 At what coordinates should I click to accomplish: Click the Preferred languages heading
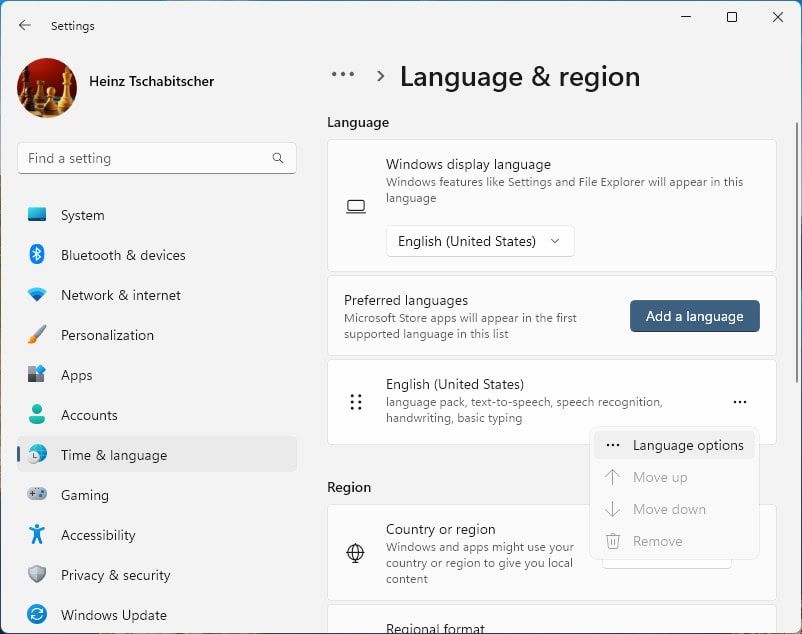click(x=406, y=300)
